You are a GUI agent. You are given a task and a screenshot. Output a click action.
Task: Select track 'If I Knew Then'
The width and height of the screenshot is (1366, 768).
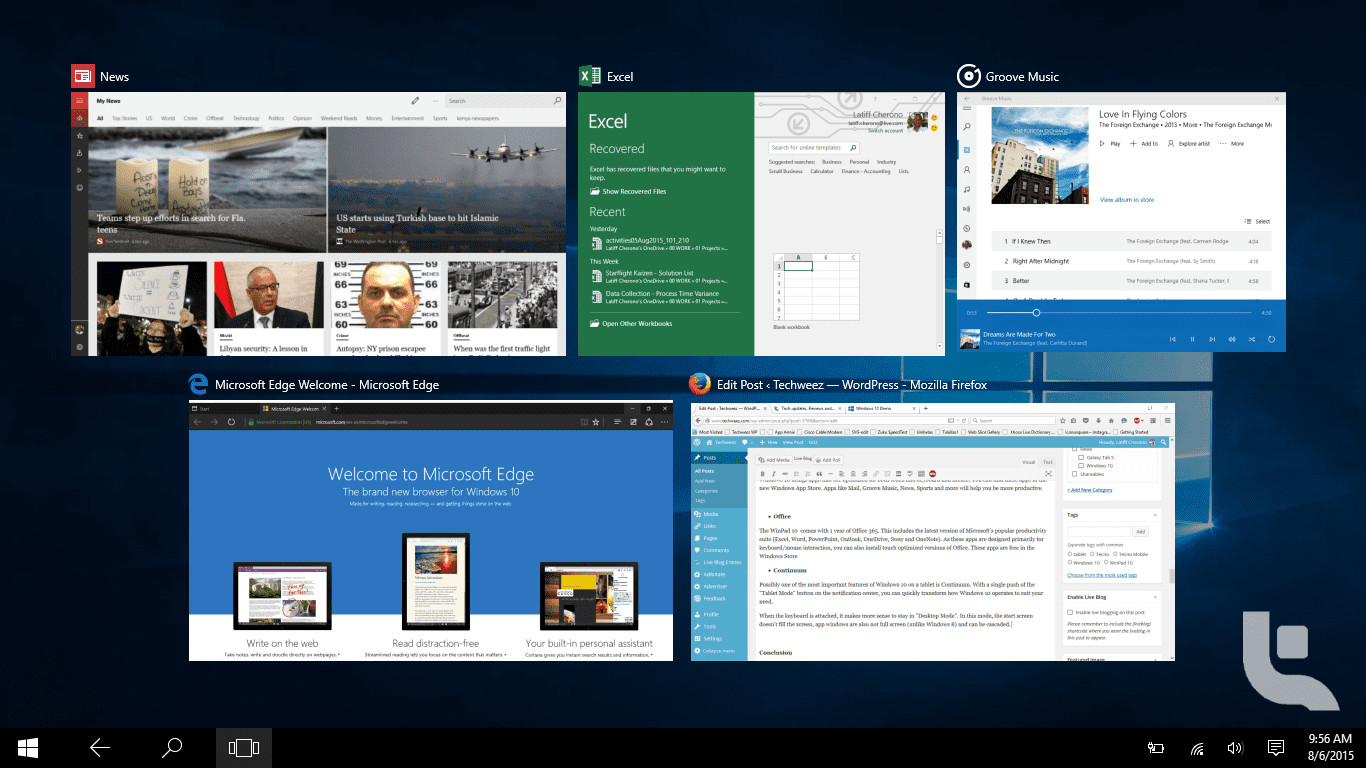click(x=1132, y=241)
